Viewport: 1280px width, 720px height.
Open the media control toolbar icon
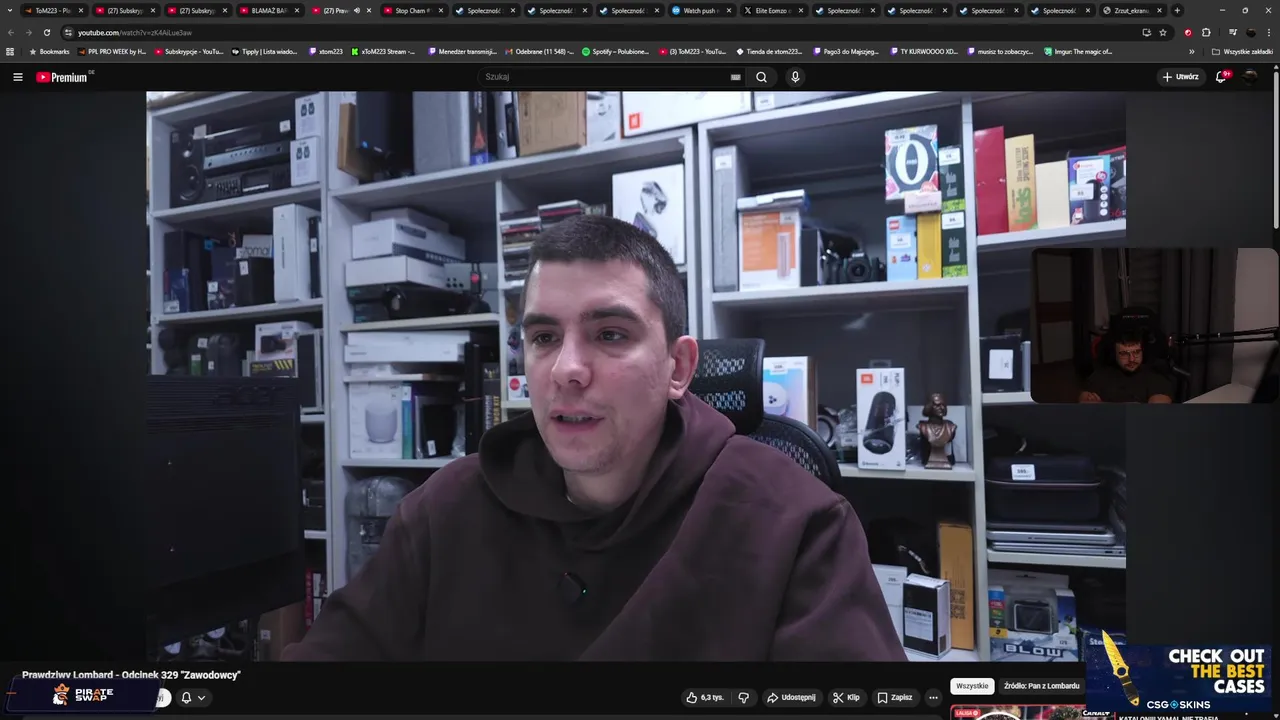pos(1232,32)
